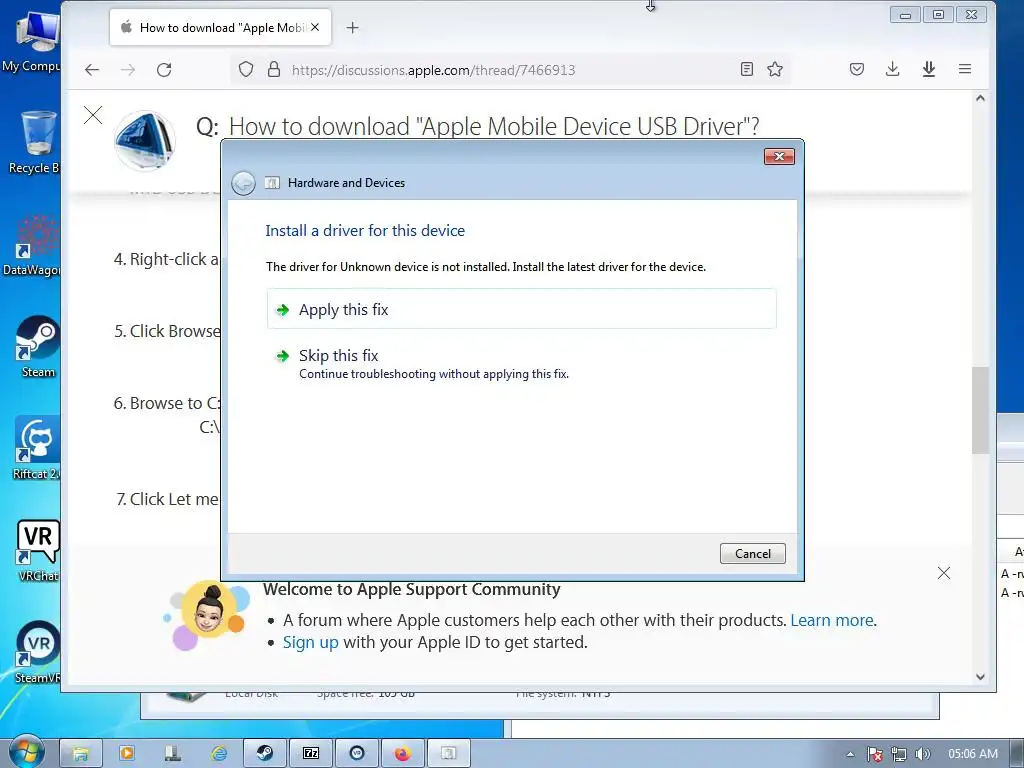Open volume speaker tray icon

922,754
